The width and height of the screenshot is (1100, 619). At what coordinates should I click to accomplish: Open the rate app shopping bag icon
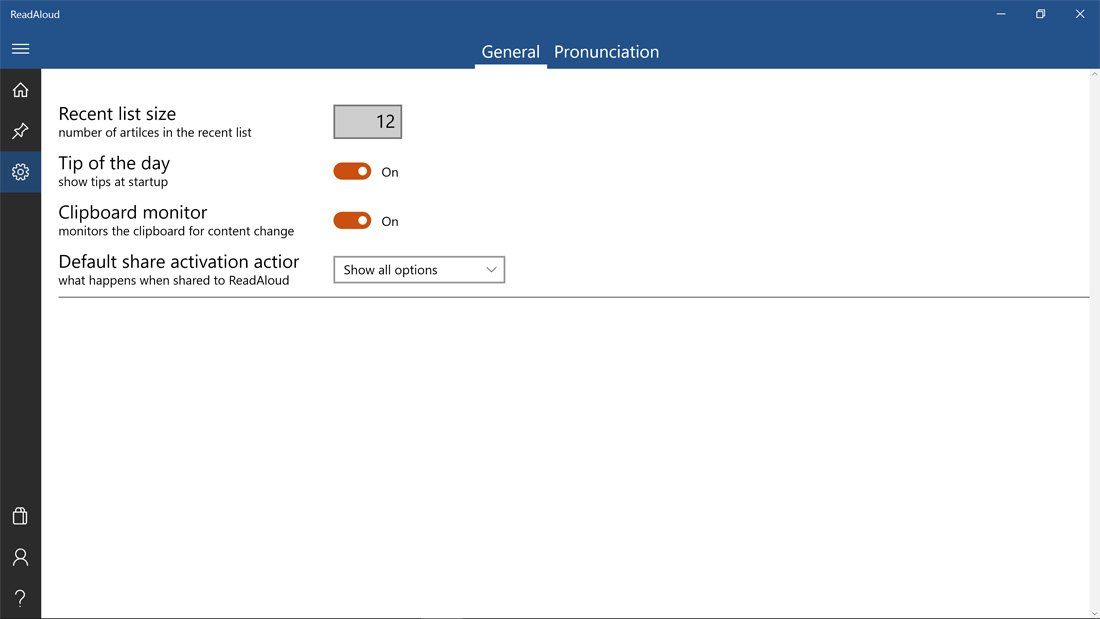tap(20, 515)
